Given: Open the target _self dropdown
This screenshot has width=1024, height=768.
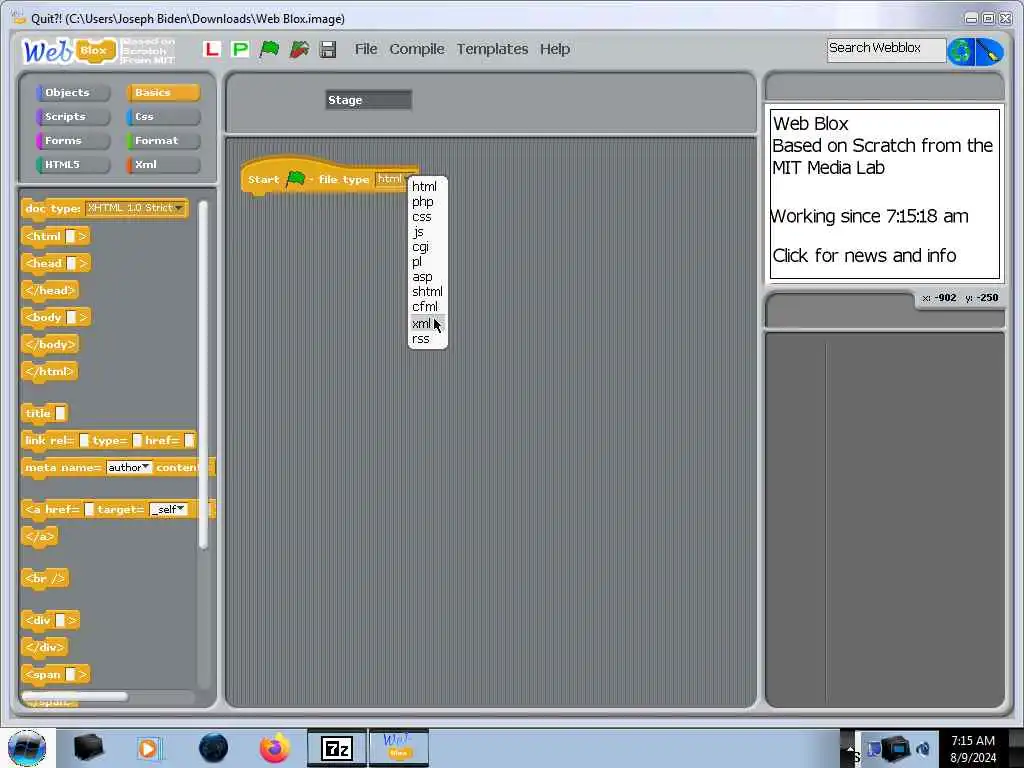Looking at the screenshot, I should point(168,509).
